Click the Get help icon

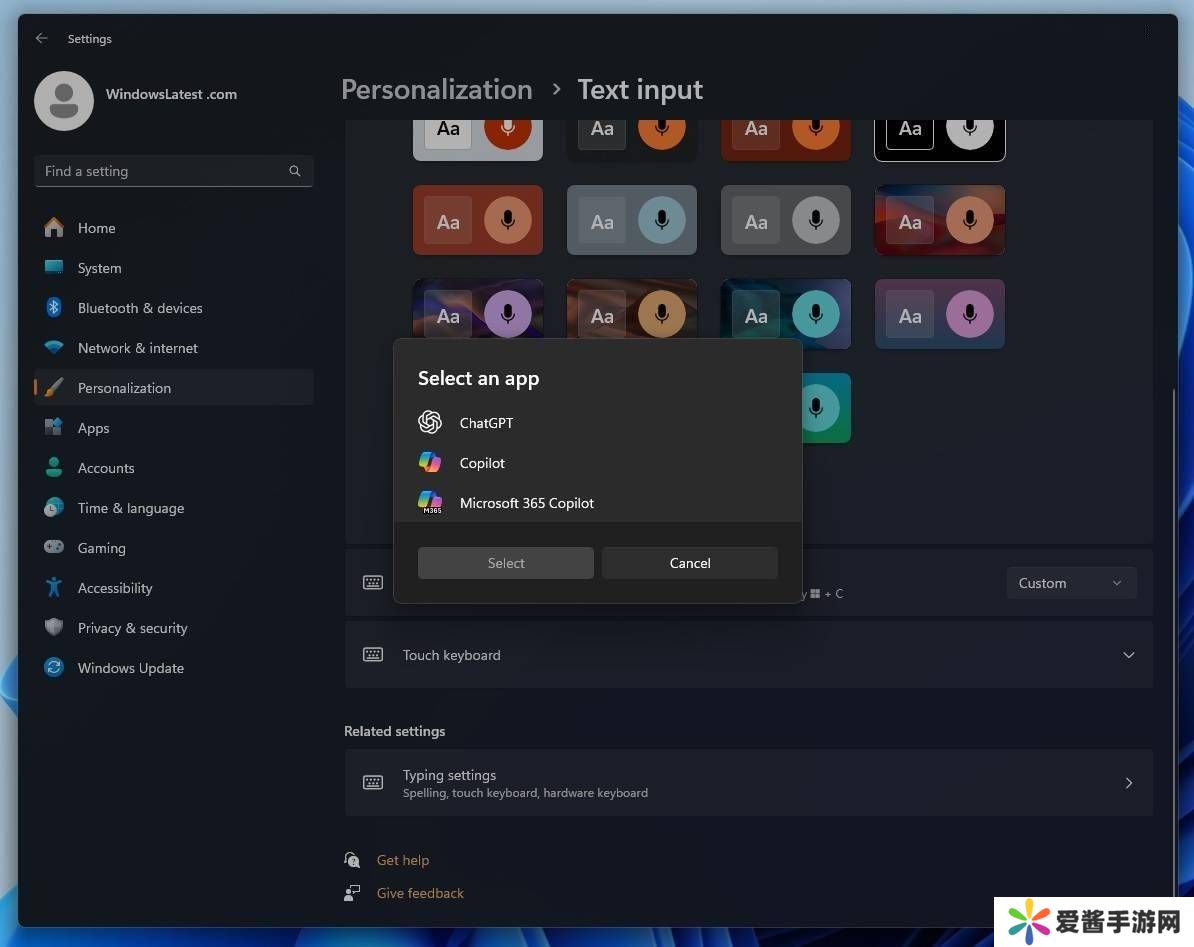[352, 860]
